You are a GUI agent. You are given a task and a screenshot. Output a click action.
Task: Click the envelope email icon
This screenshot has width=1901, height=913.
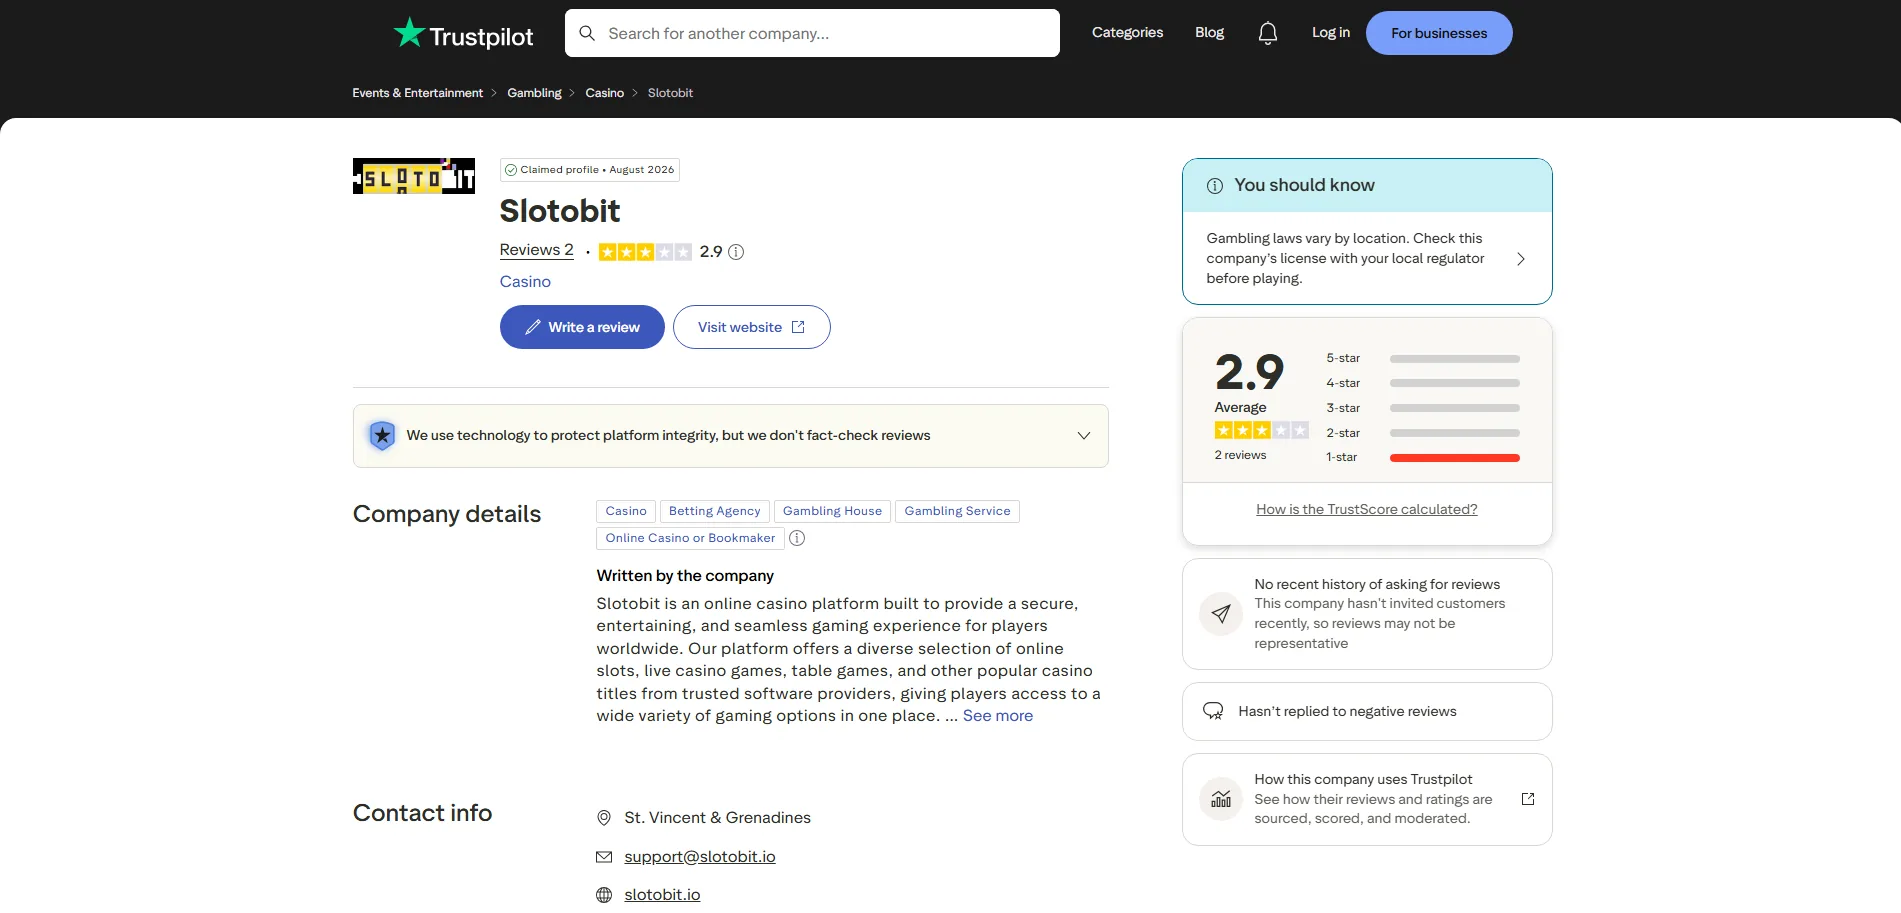(x=604, y=857)
